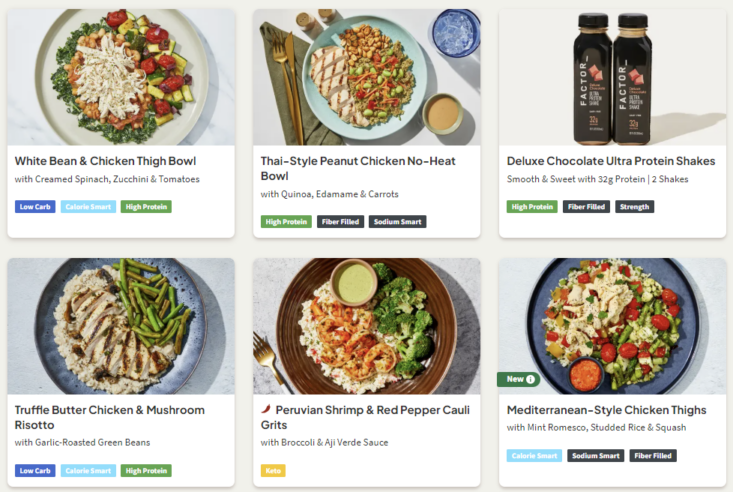Click the Keto tag on Peruvian Shrimp card
Screen dimensions: 733x492
(x=273, y=470)
